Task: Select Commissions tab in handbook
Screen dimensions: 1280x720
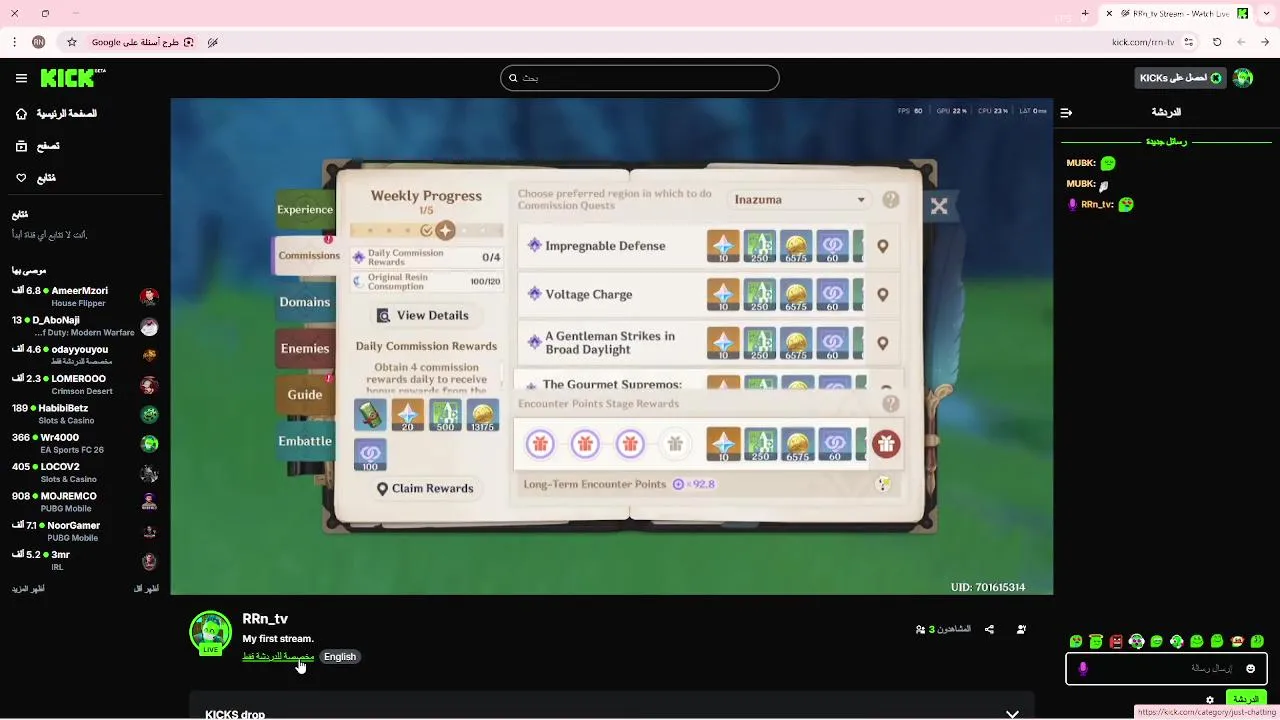Action: click(x=308, y=255)
